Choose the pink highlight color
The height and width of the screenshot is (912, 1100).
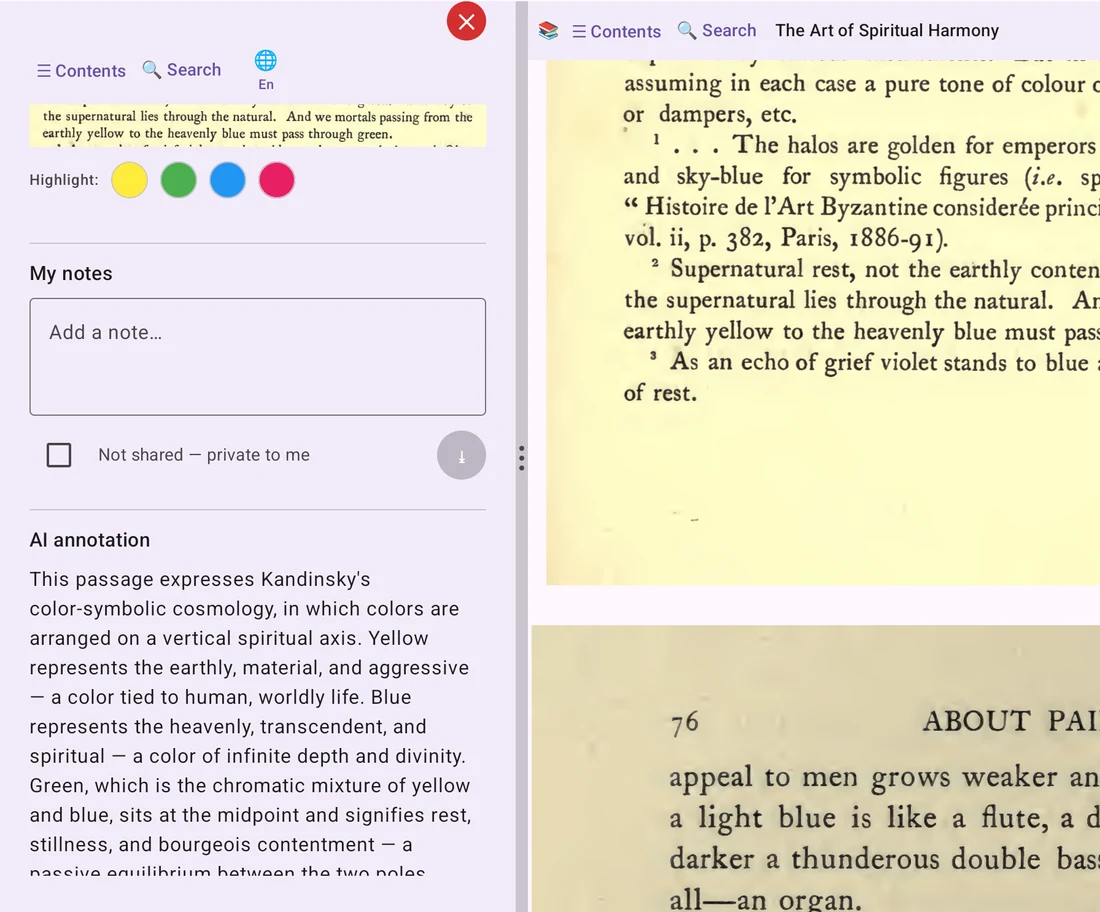pyautogui.click(x=277, y=180)
